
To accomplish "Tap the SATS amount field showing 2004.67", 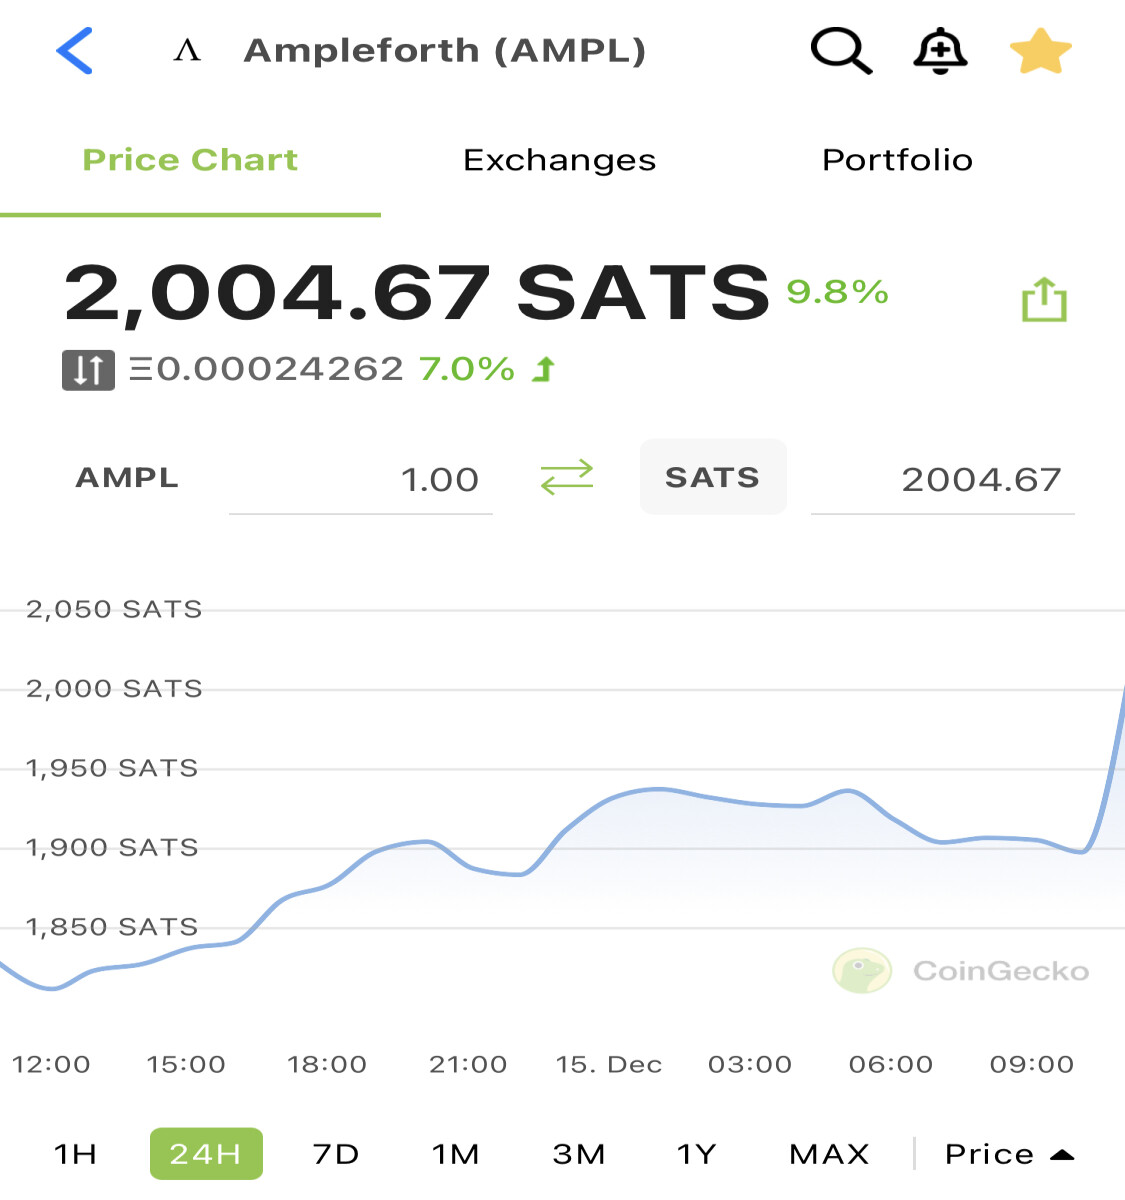I will click(x=943, y=480).
